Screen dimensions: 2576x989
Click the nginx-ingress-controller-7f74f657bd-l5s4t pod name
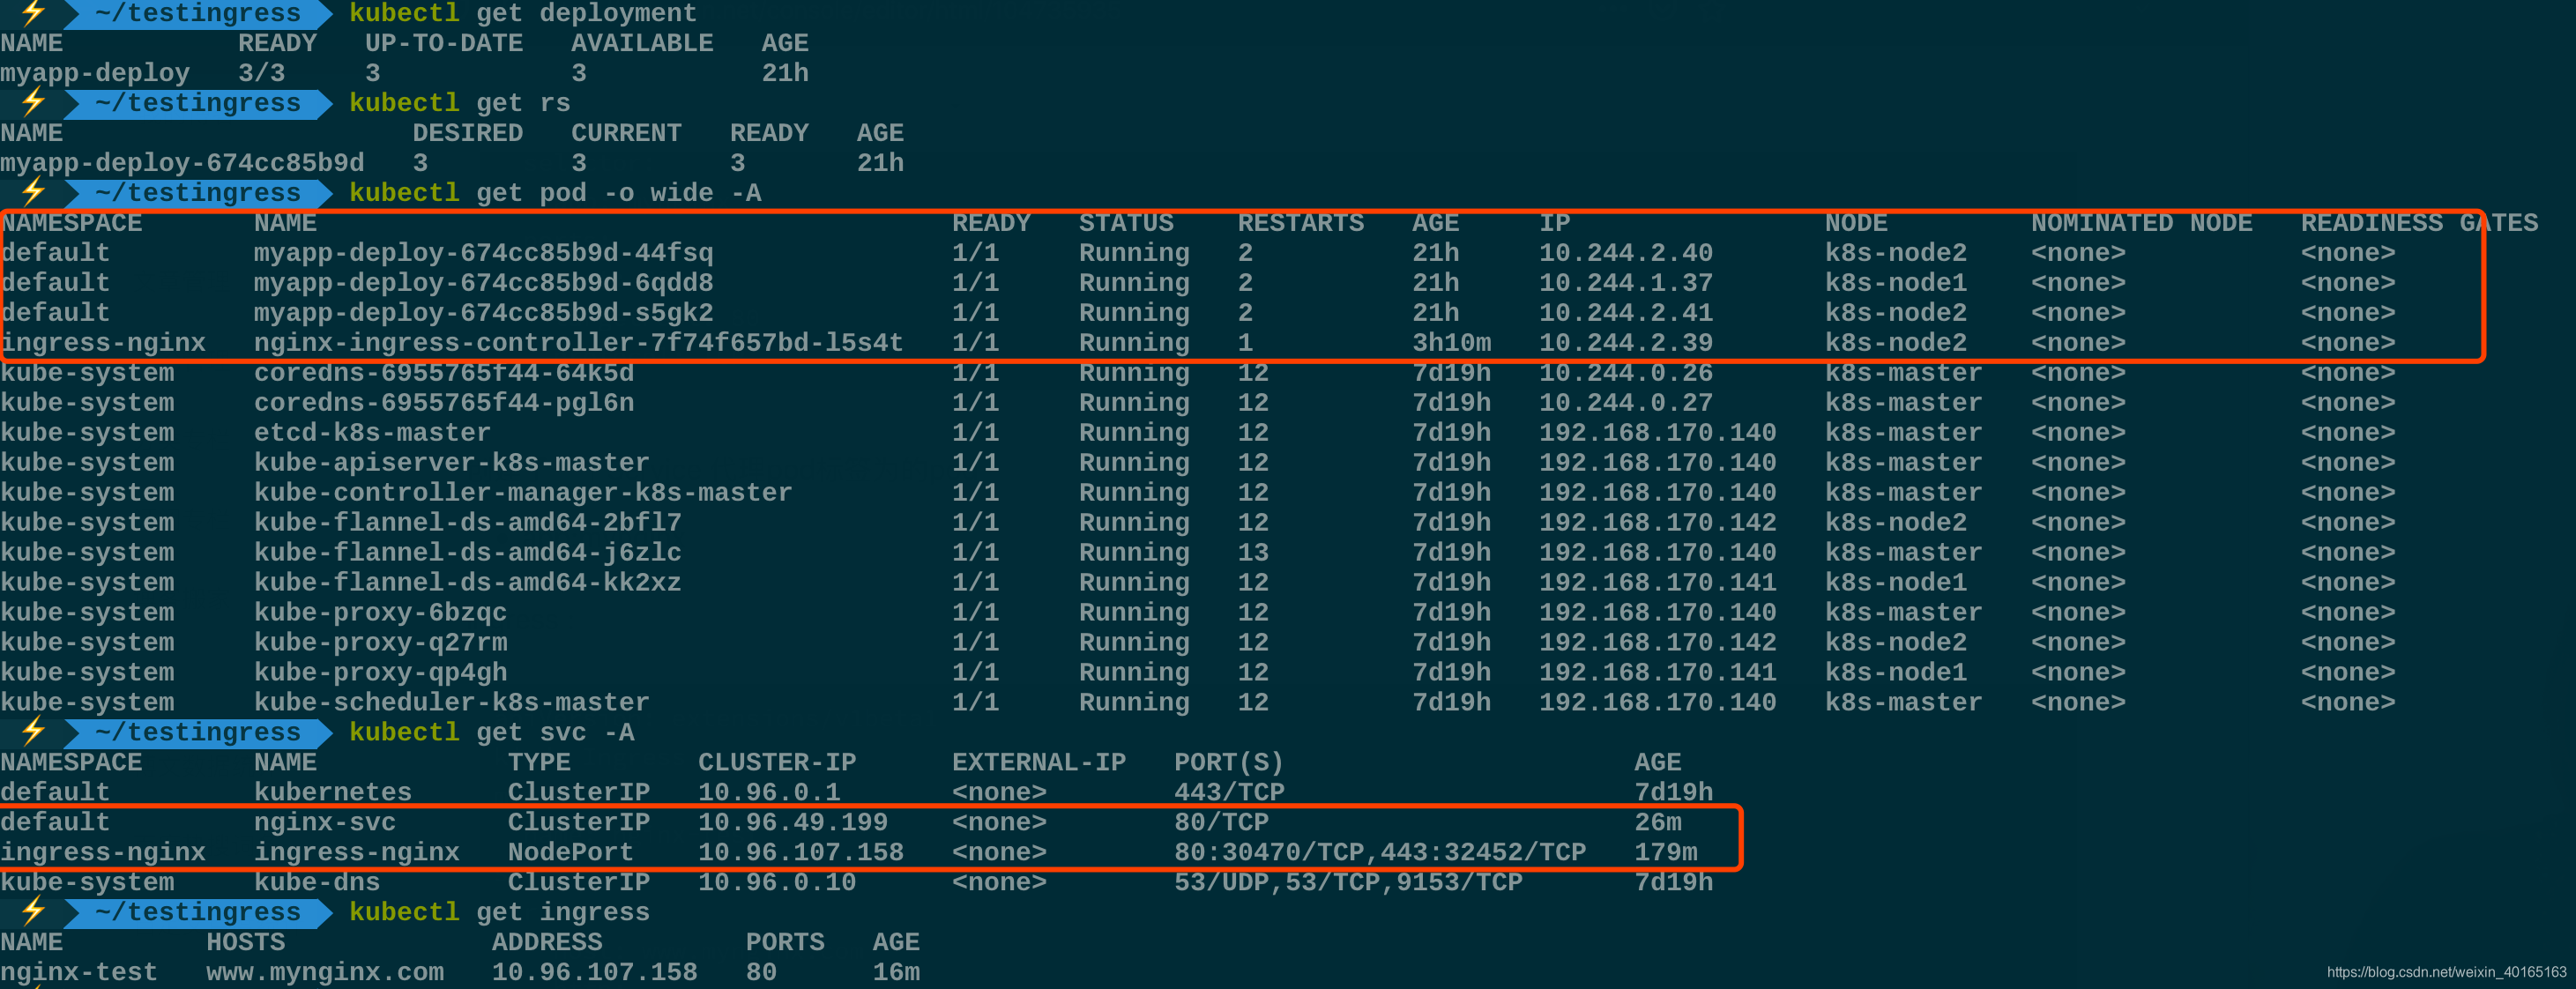pyautogui.click(x=578, y=343)
